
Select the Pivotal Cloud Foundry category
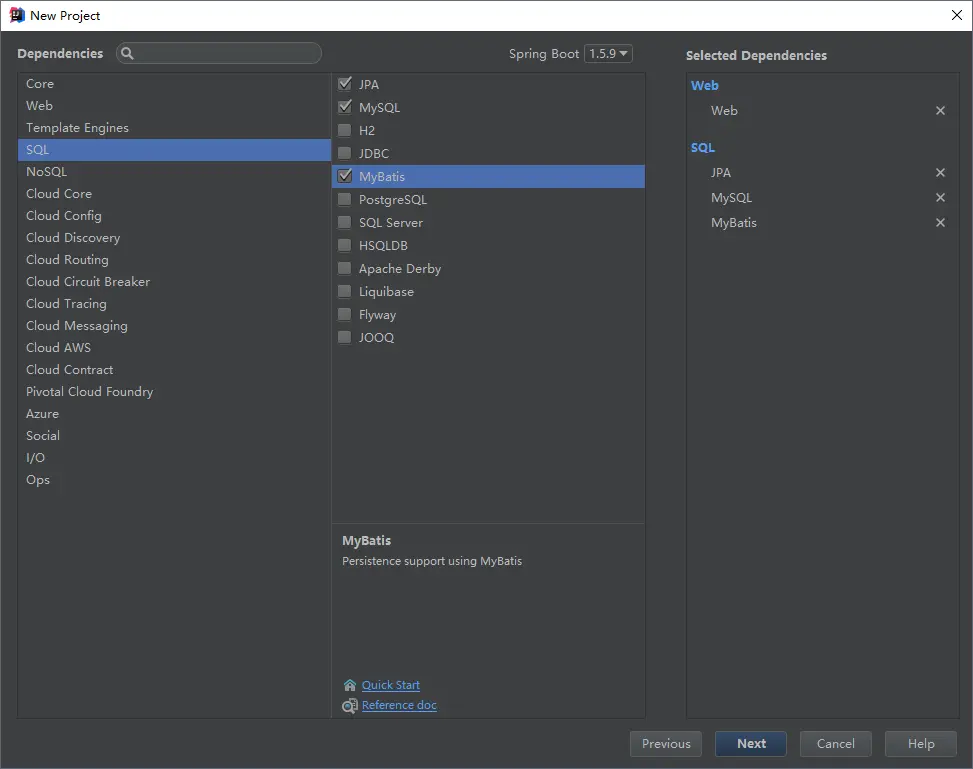point(174,392)
